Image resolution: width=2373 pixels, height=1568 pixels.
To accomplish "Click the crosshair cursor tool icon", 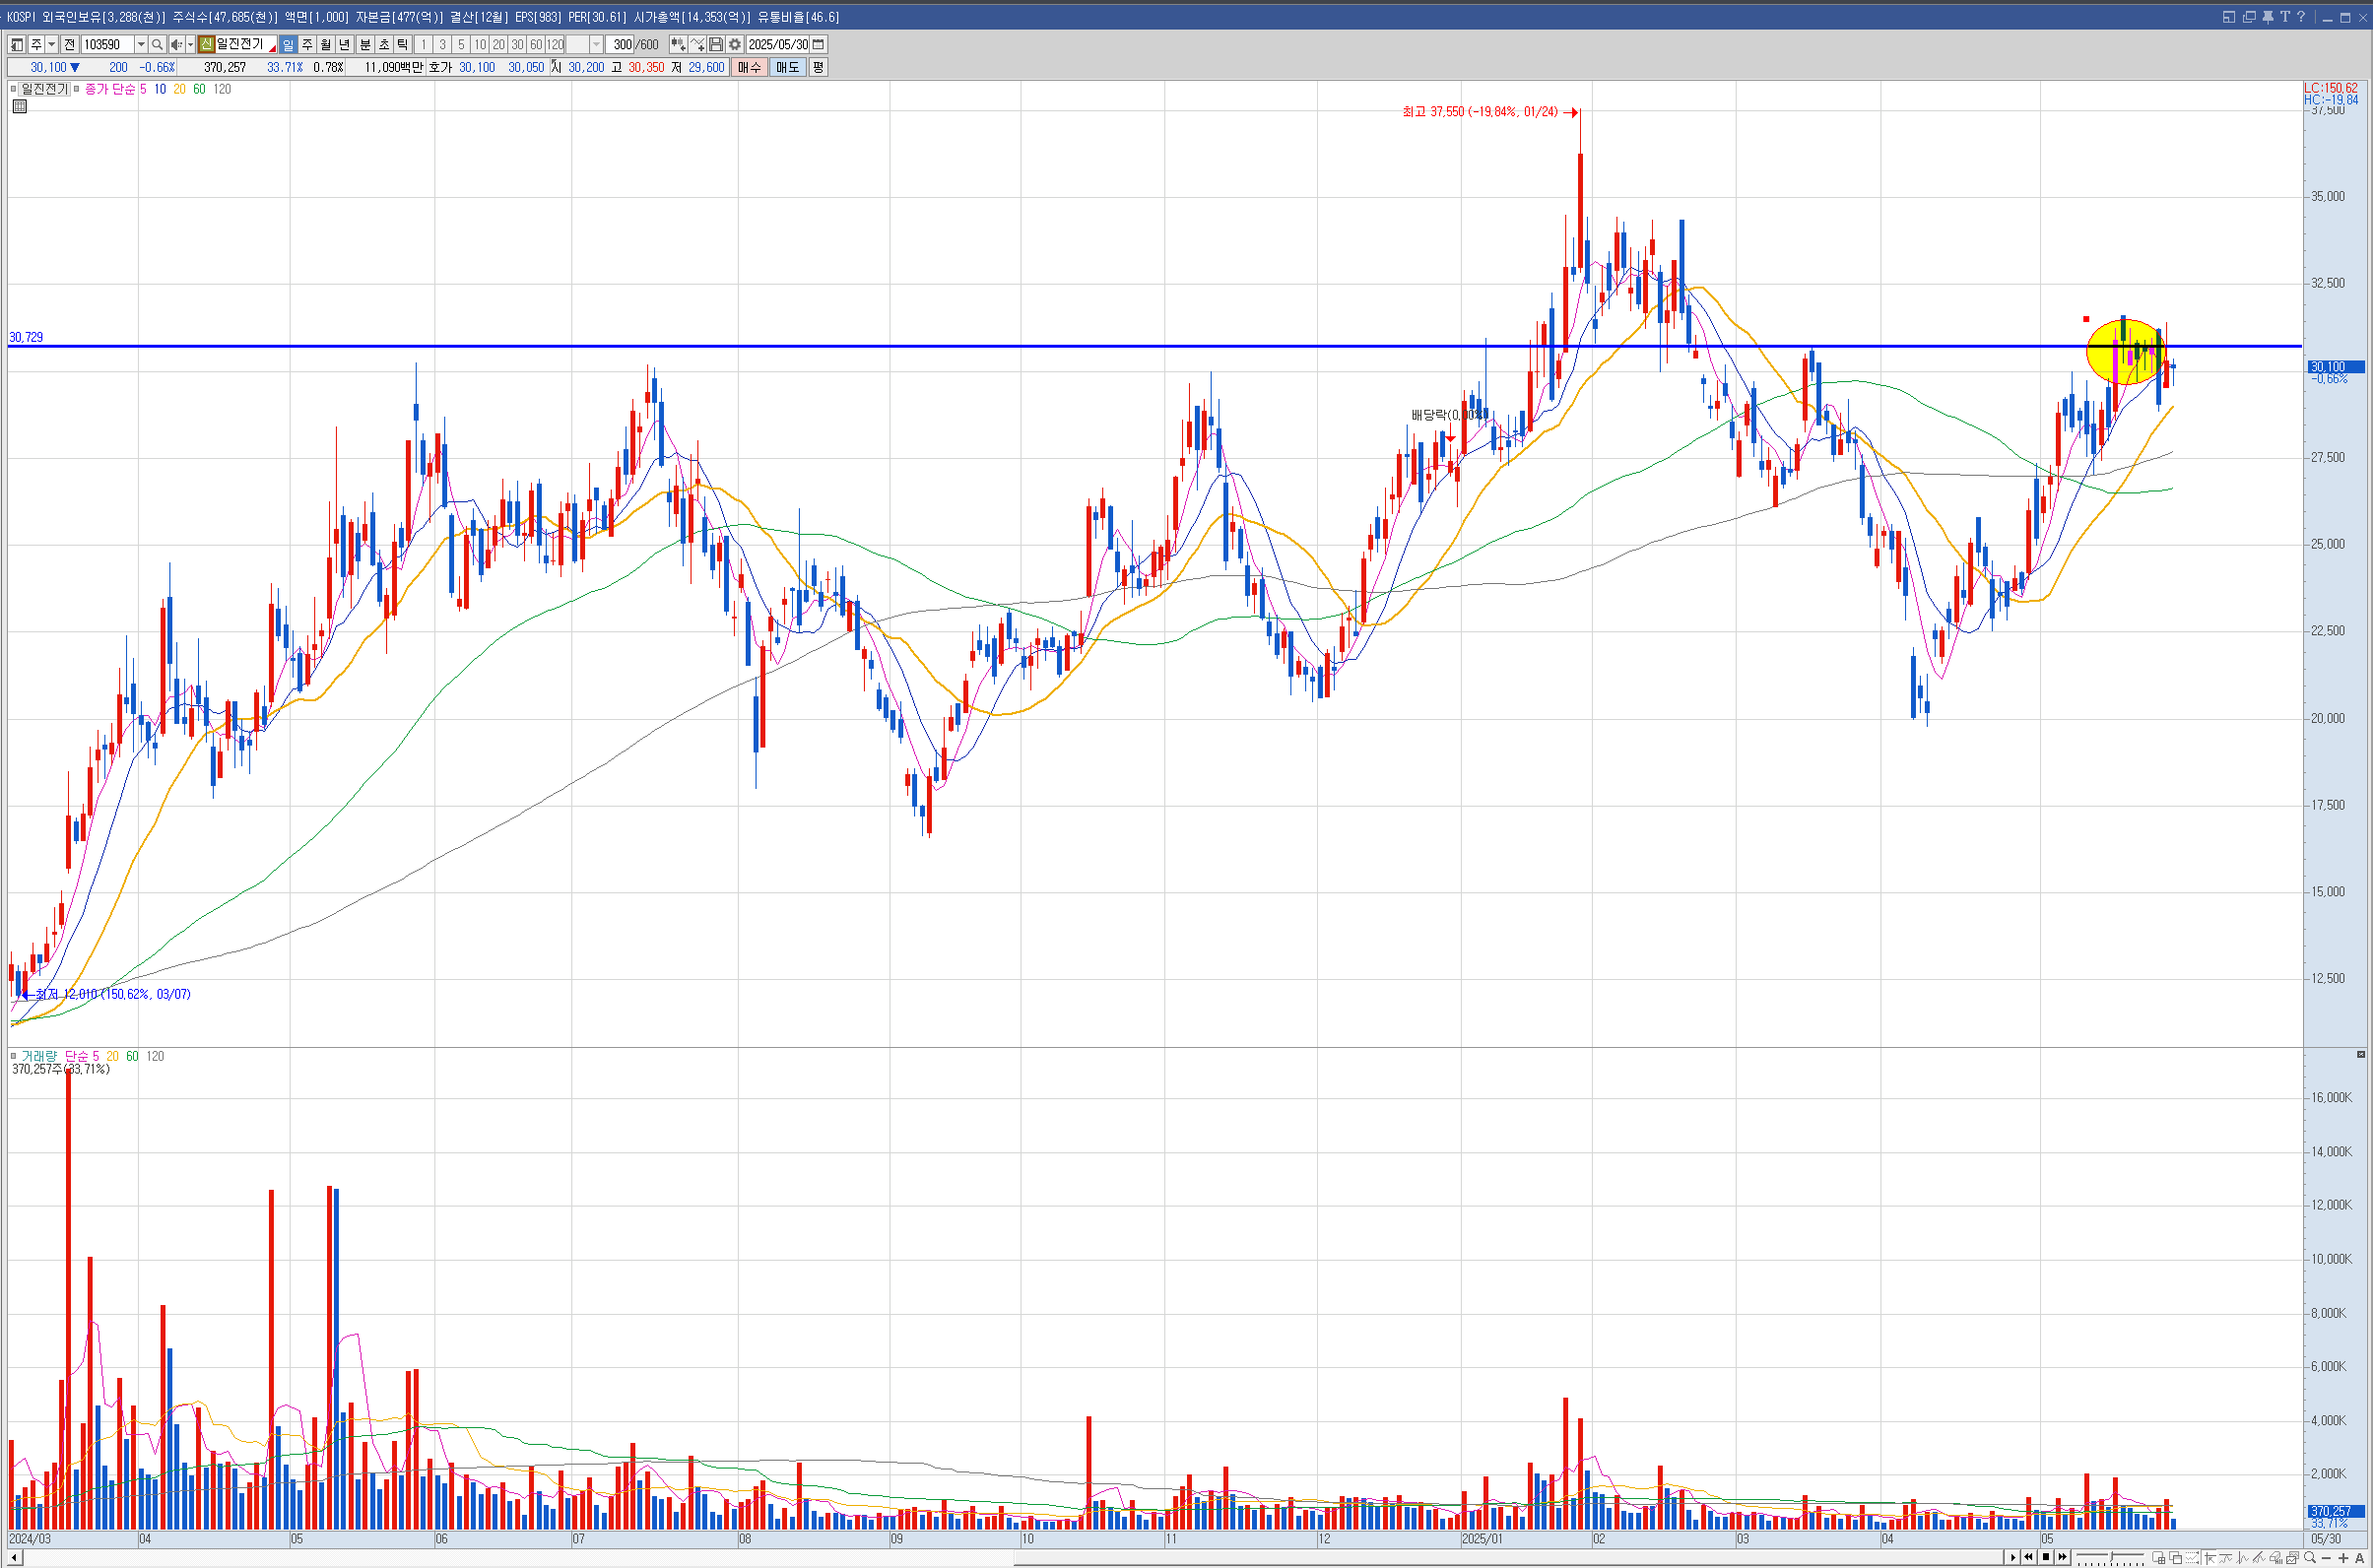I will [x=2209, y=1558].
